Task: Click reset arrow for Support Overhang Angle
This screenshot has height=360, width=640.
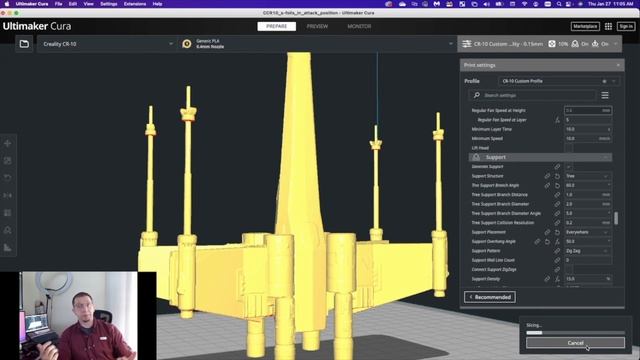Action: (x=547, y=242)
